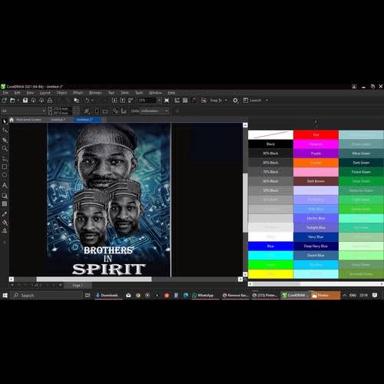Image resolution: width=384 pixels, height=384 pixels.
Task: Select the Text tool (letter A)
Action: (x=4, y=186)
